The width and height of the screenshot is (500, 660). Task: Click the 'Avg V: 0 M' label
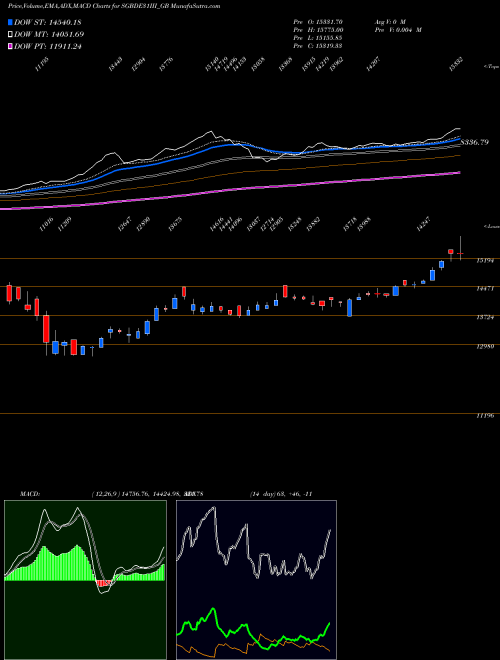pos(389,21)
